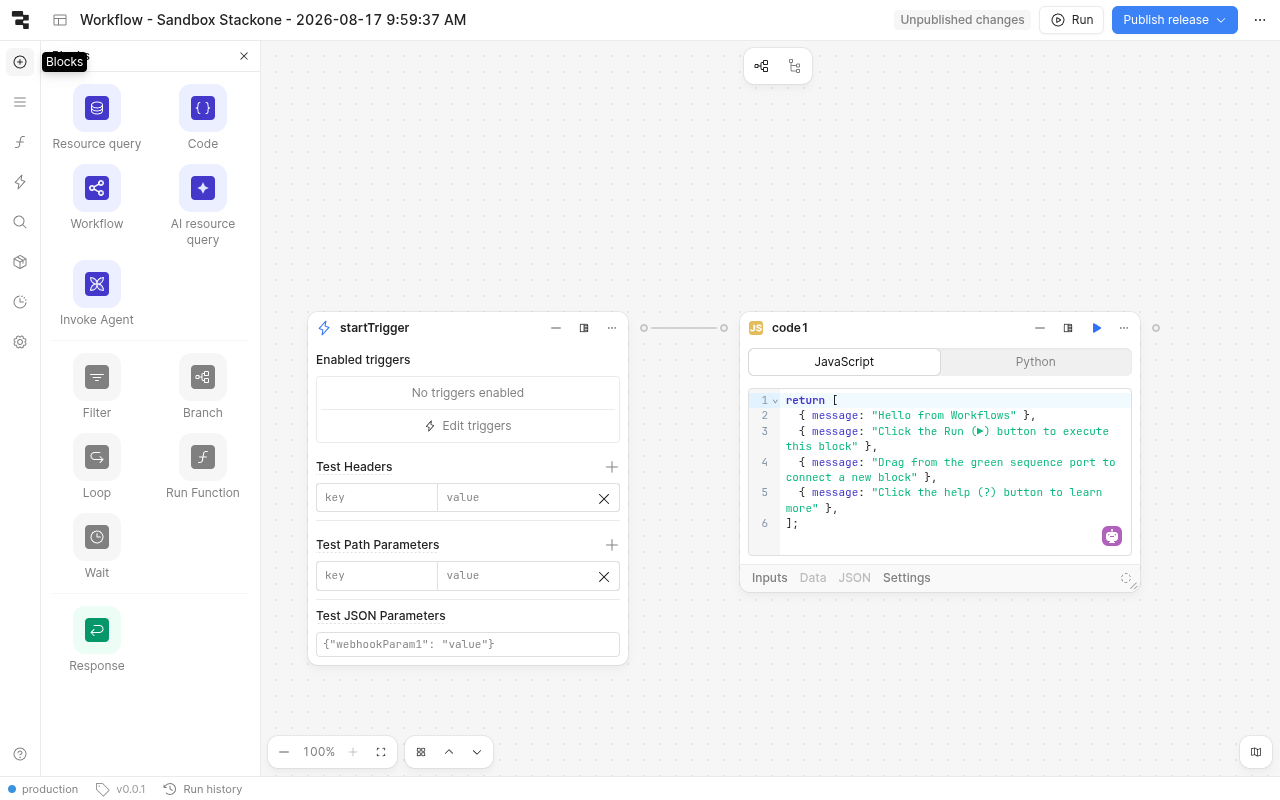Open the history clock icon in the sidebar

point(20,302)
